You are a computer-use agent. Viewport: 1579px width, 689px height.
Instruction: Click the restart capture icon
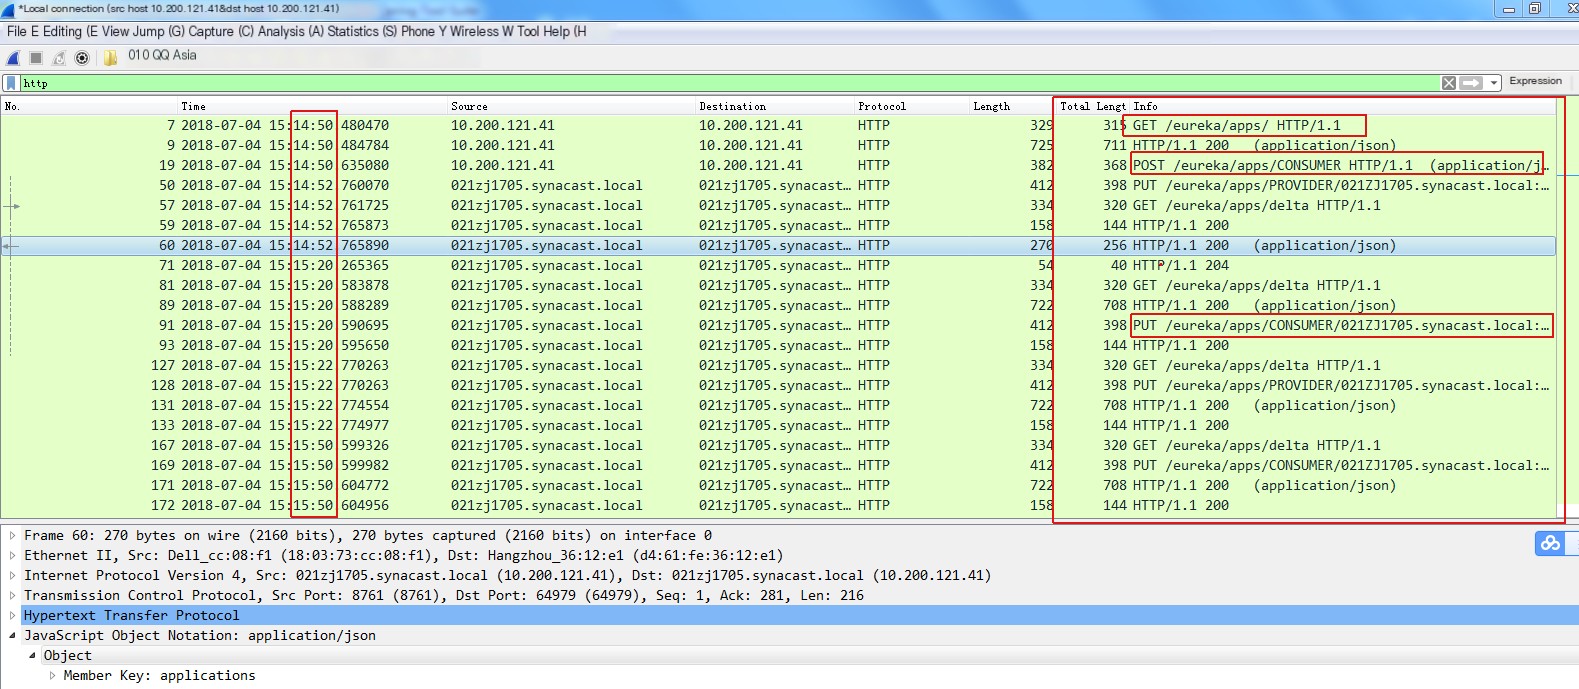point(59,58)
